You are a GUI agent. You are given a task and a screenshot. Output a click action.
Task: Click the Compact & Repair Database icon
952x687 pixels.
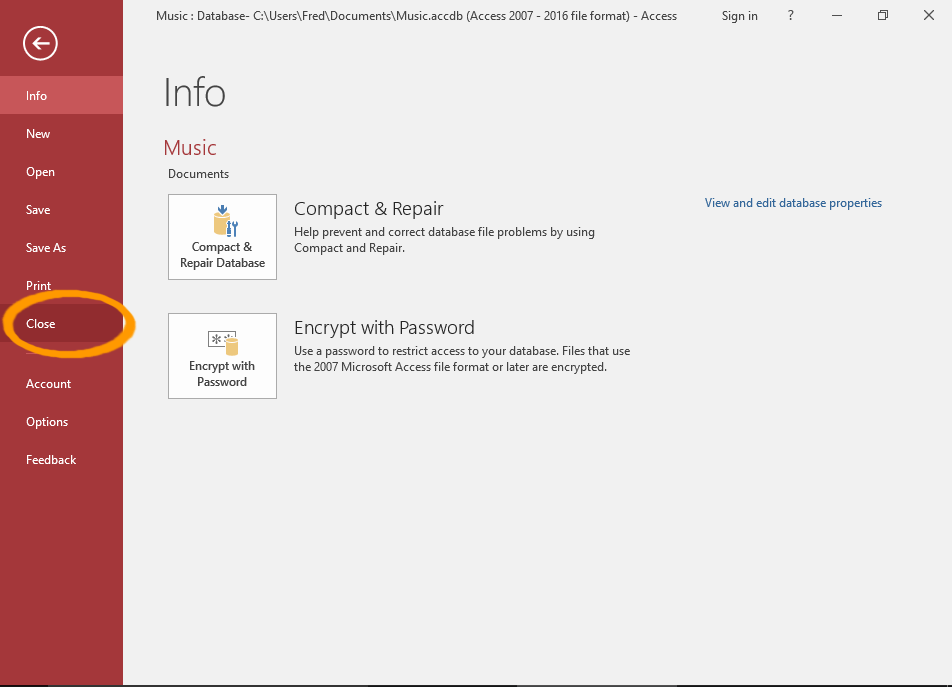click(222, 236)
